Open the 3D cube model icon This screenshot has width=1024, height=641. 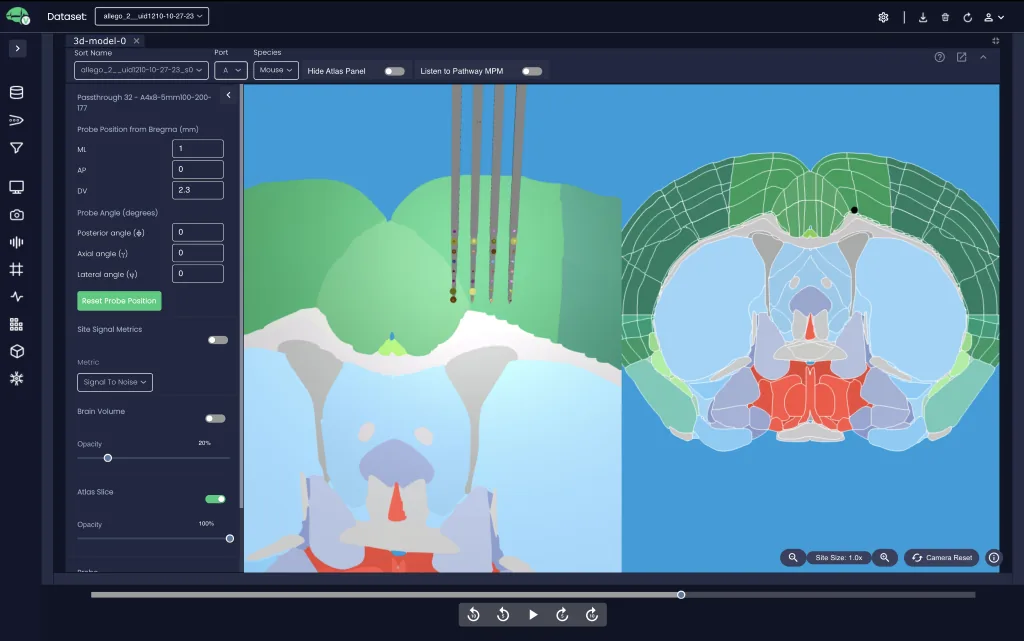17,352
